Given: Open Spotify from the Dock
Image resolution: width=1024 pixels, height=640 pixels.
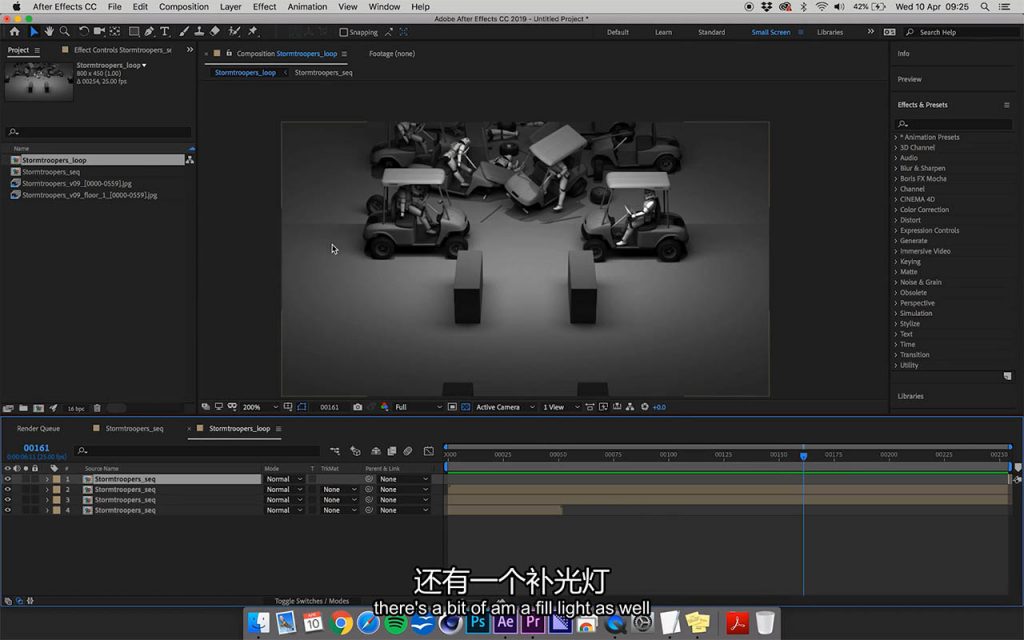Looking at the screenshot, I should point(396,624).
